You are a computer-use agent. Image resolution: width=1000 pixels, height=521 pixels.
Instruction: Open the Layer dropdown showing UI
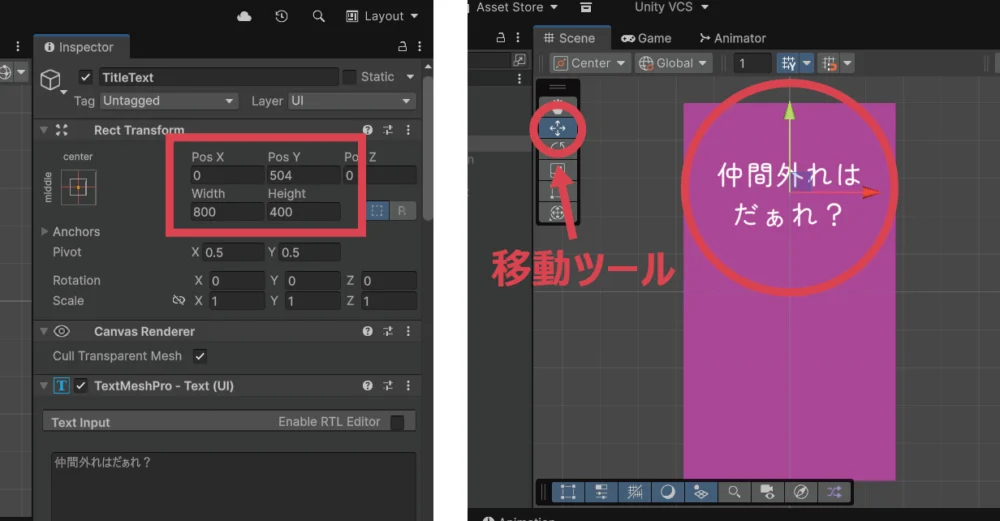pos(351,101)
